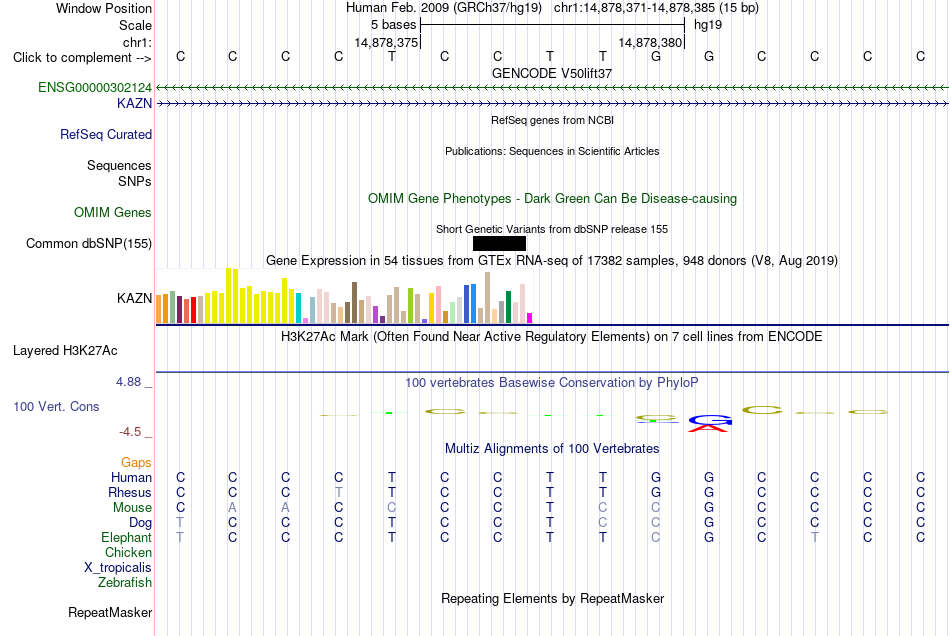Click the 'Click to complement -->' label
Viewport: 950px width, 636px height.
tap(82, 58)
